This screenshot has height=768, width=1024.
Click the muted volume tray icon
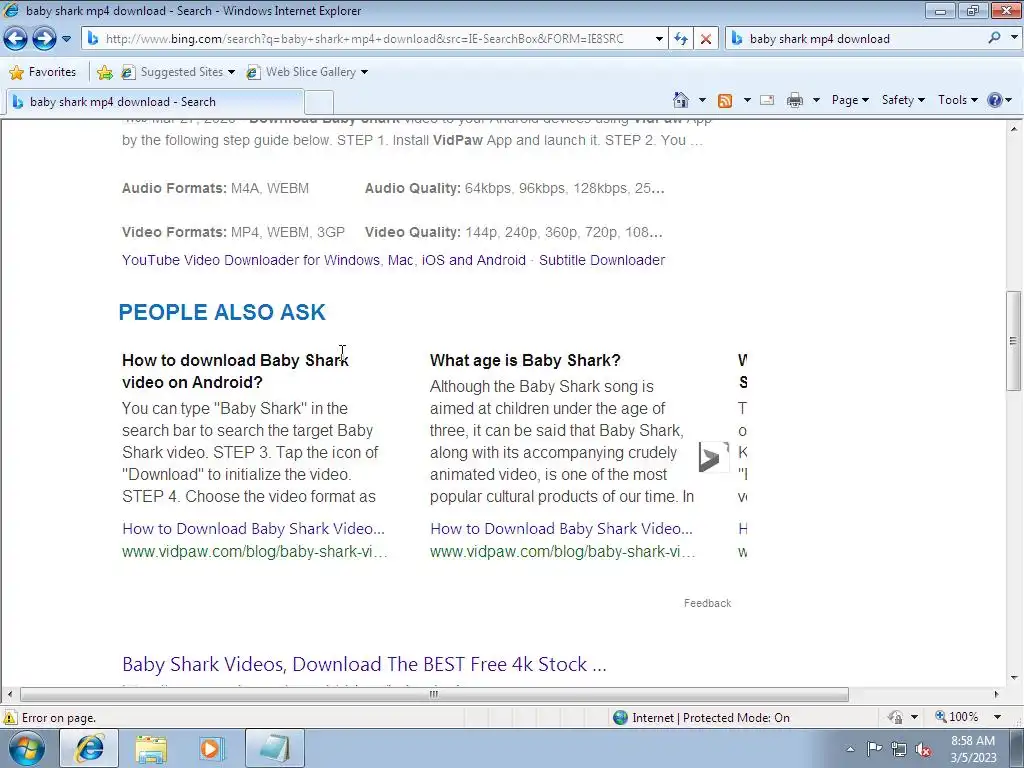pyautogui.click(x=923, y=749)
